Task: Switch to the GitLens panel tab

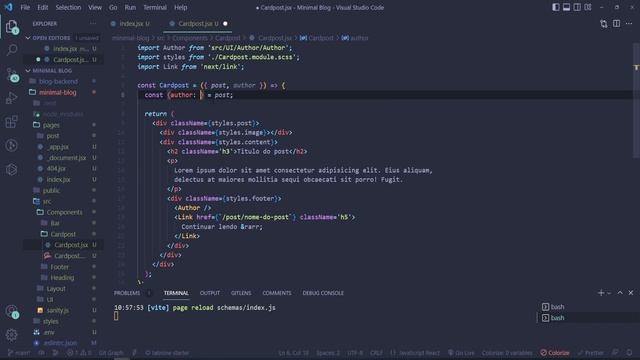Action: pyautogui.click(x=241, y=293)
